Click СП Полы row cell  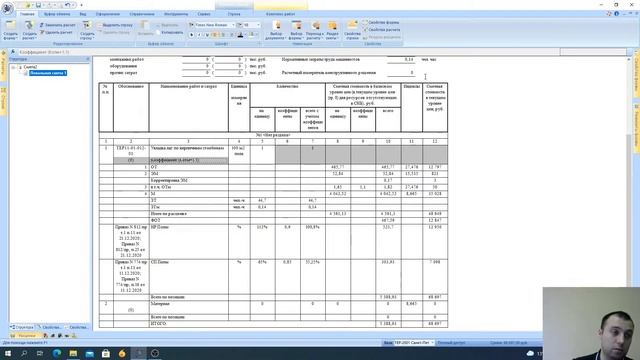point(189,277)
